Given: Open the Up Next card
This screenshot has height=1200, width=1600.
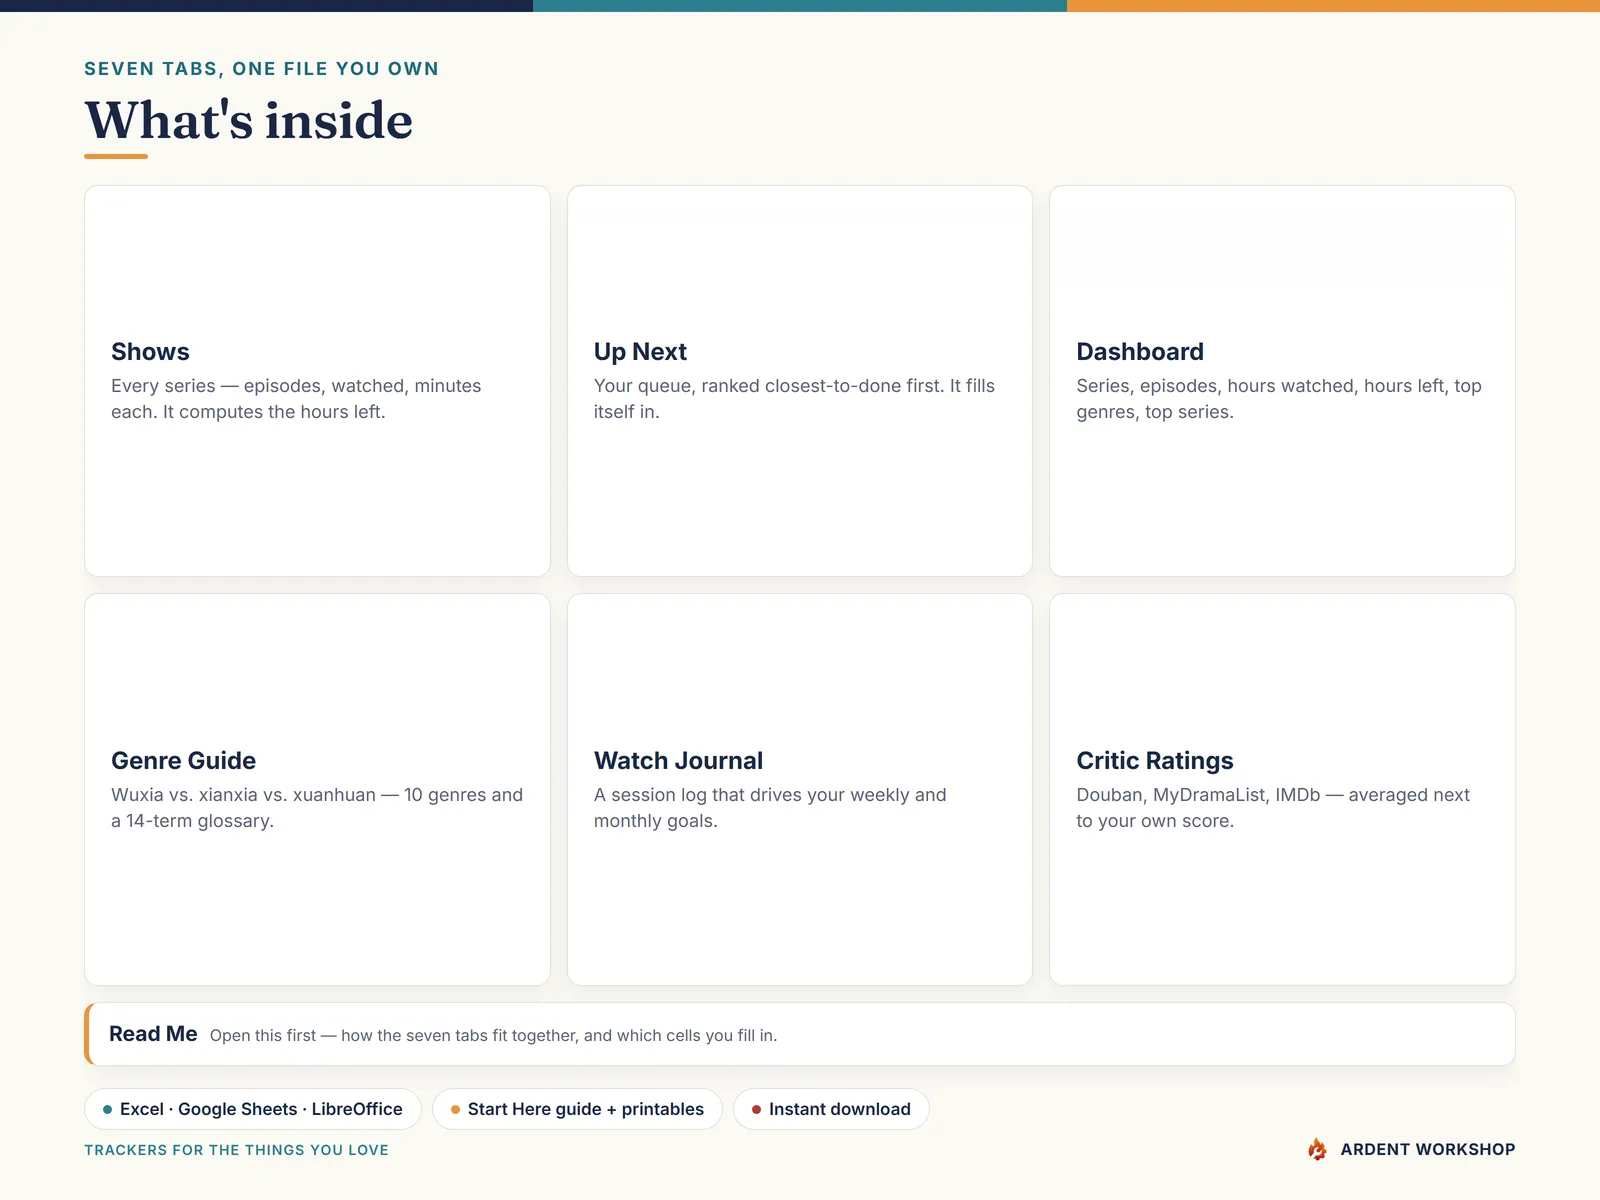Looking at the screenshot, I should (x=800, y=381).
